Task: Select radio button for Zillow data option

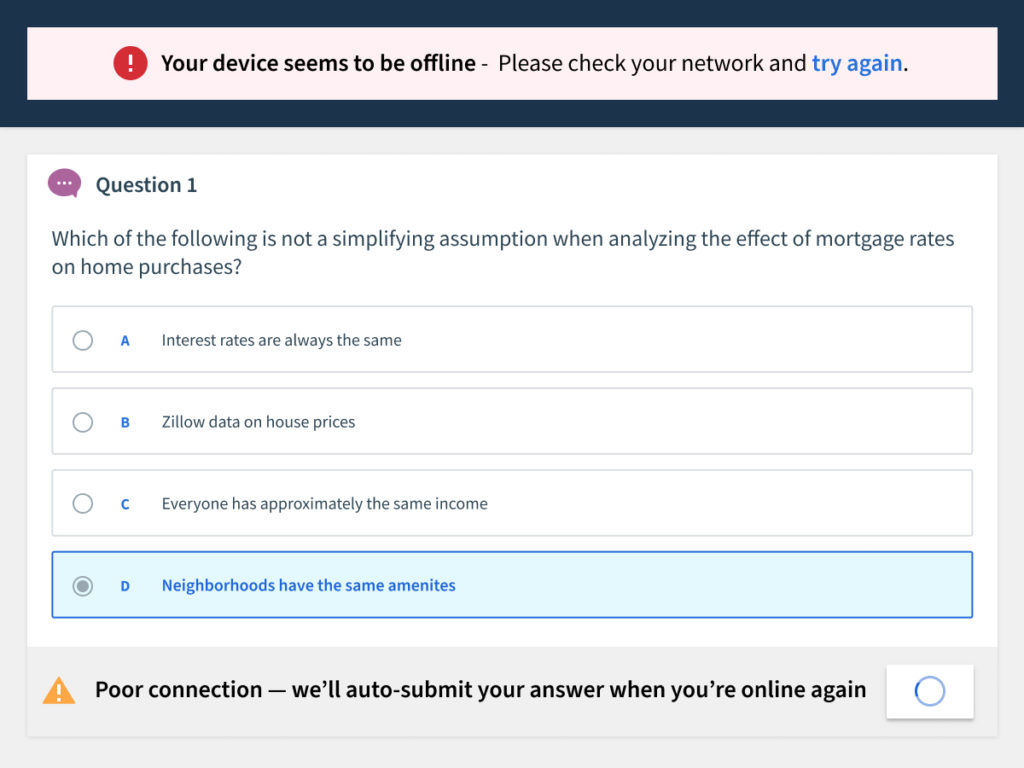Action: pos(82,422)
